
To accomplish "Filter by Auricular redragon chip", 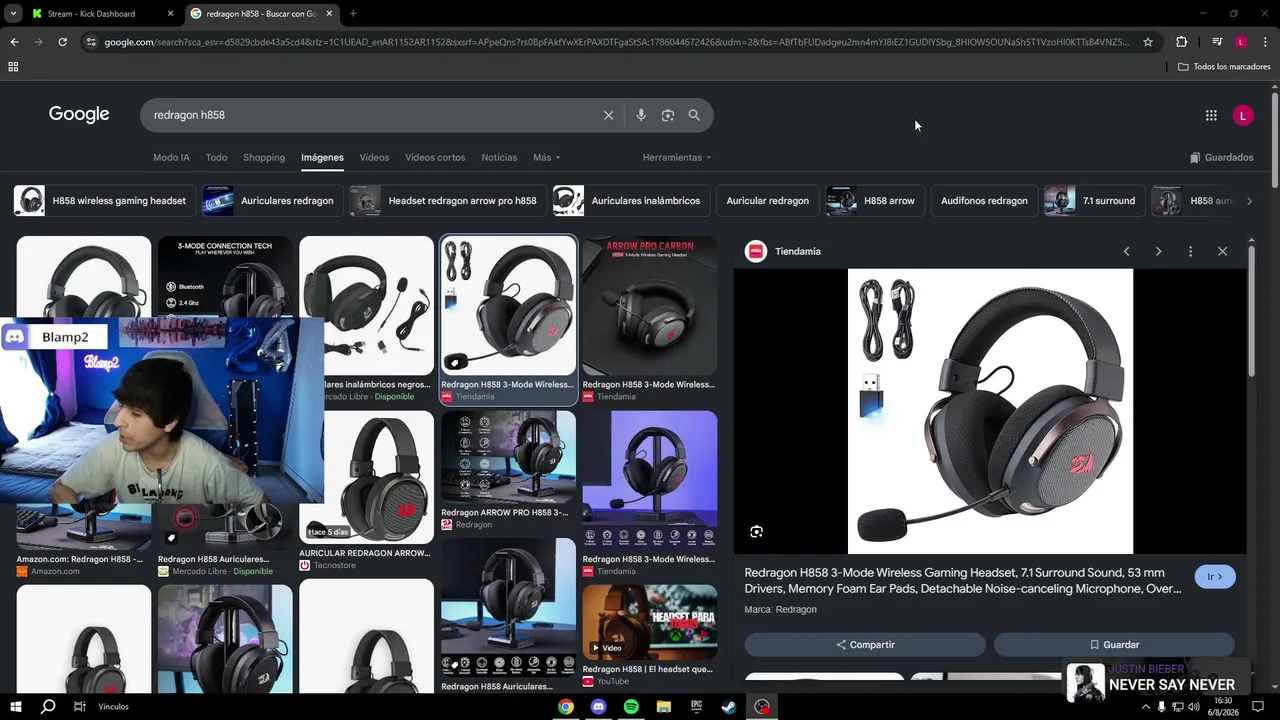I will tap(767, 201).
